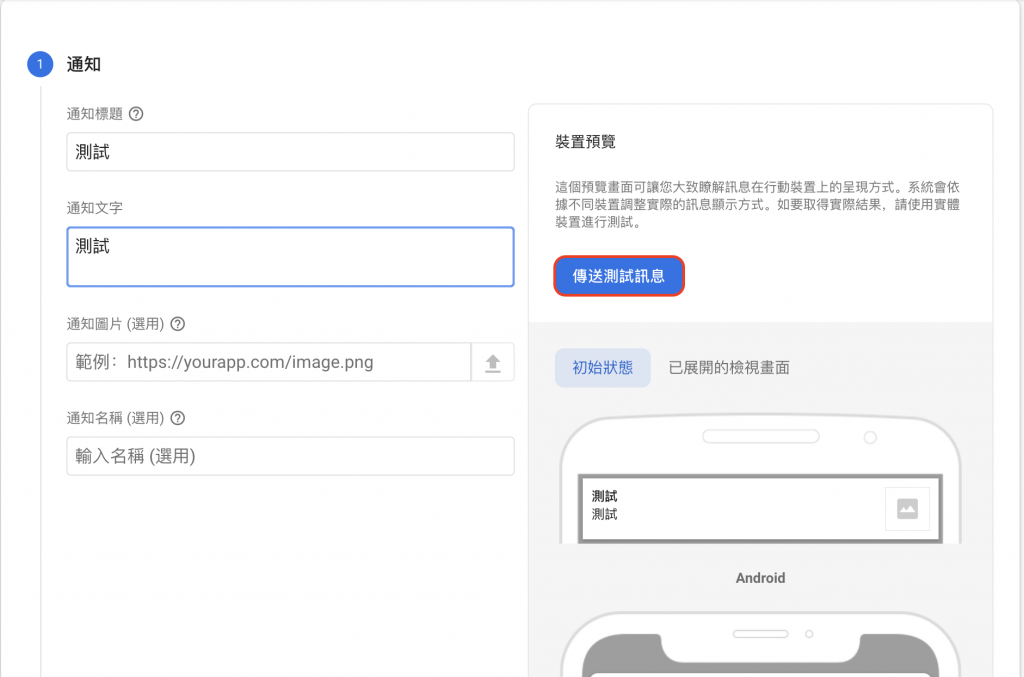Click 傳送測試訊息 button

tap(618, 276)
